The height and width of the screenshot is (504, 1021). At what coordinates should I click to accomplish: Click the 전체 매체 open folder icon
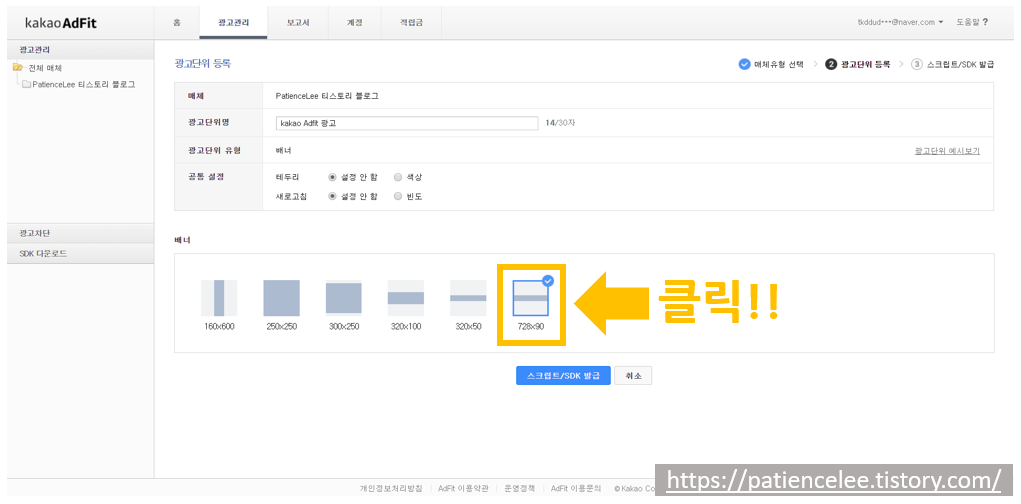(x=18, y=67)
